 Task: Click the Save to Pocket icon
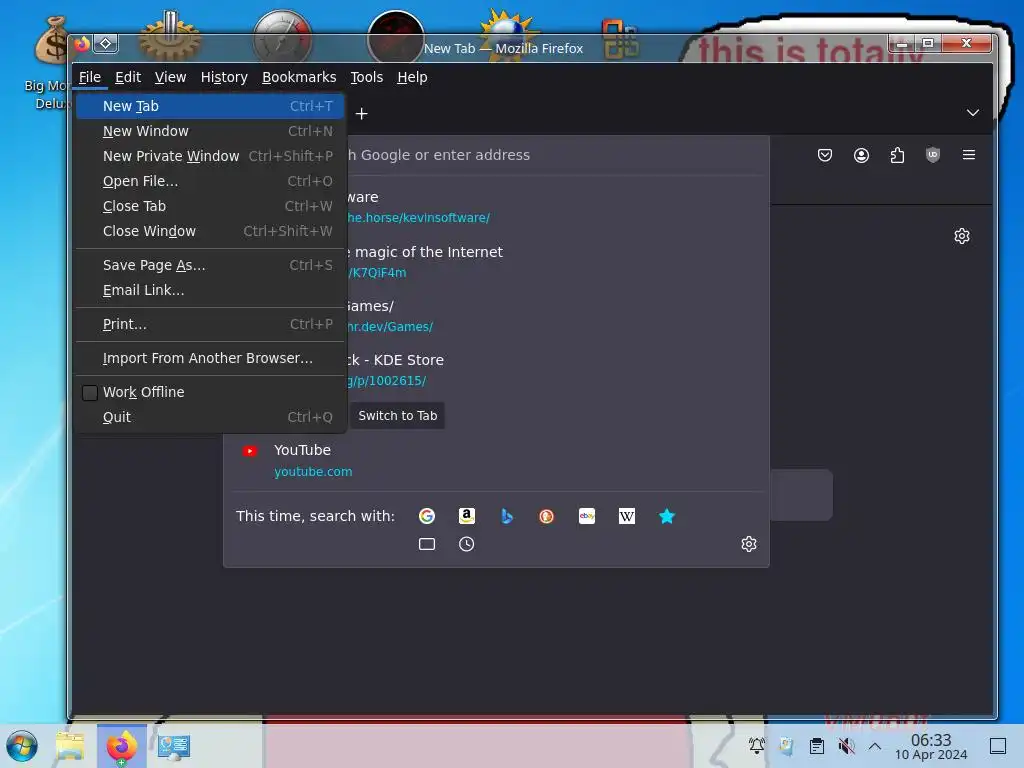825,155
